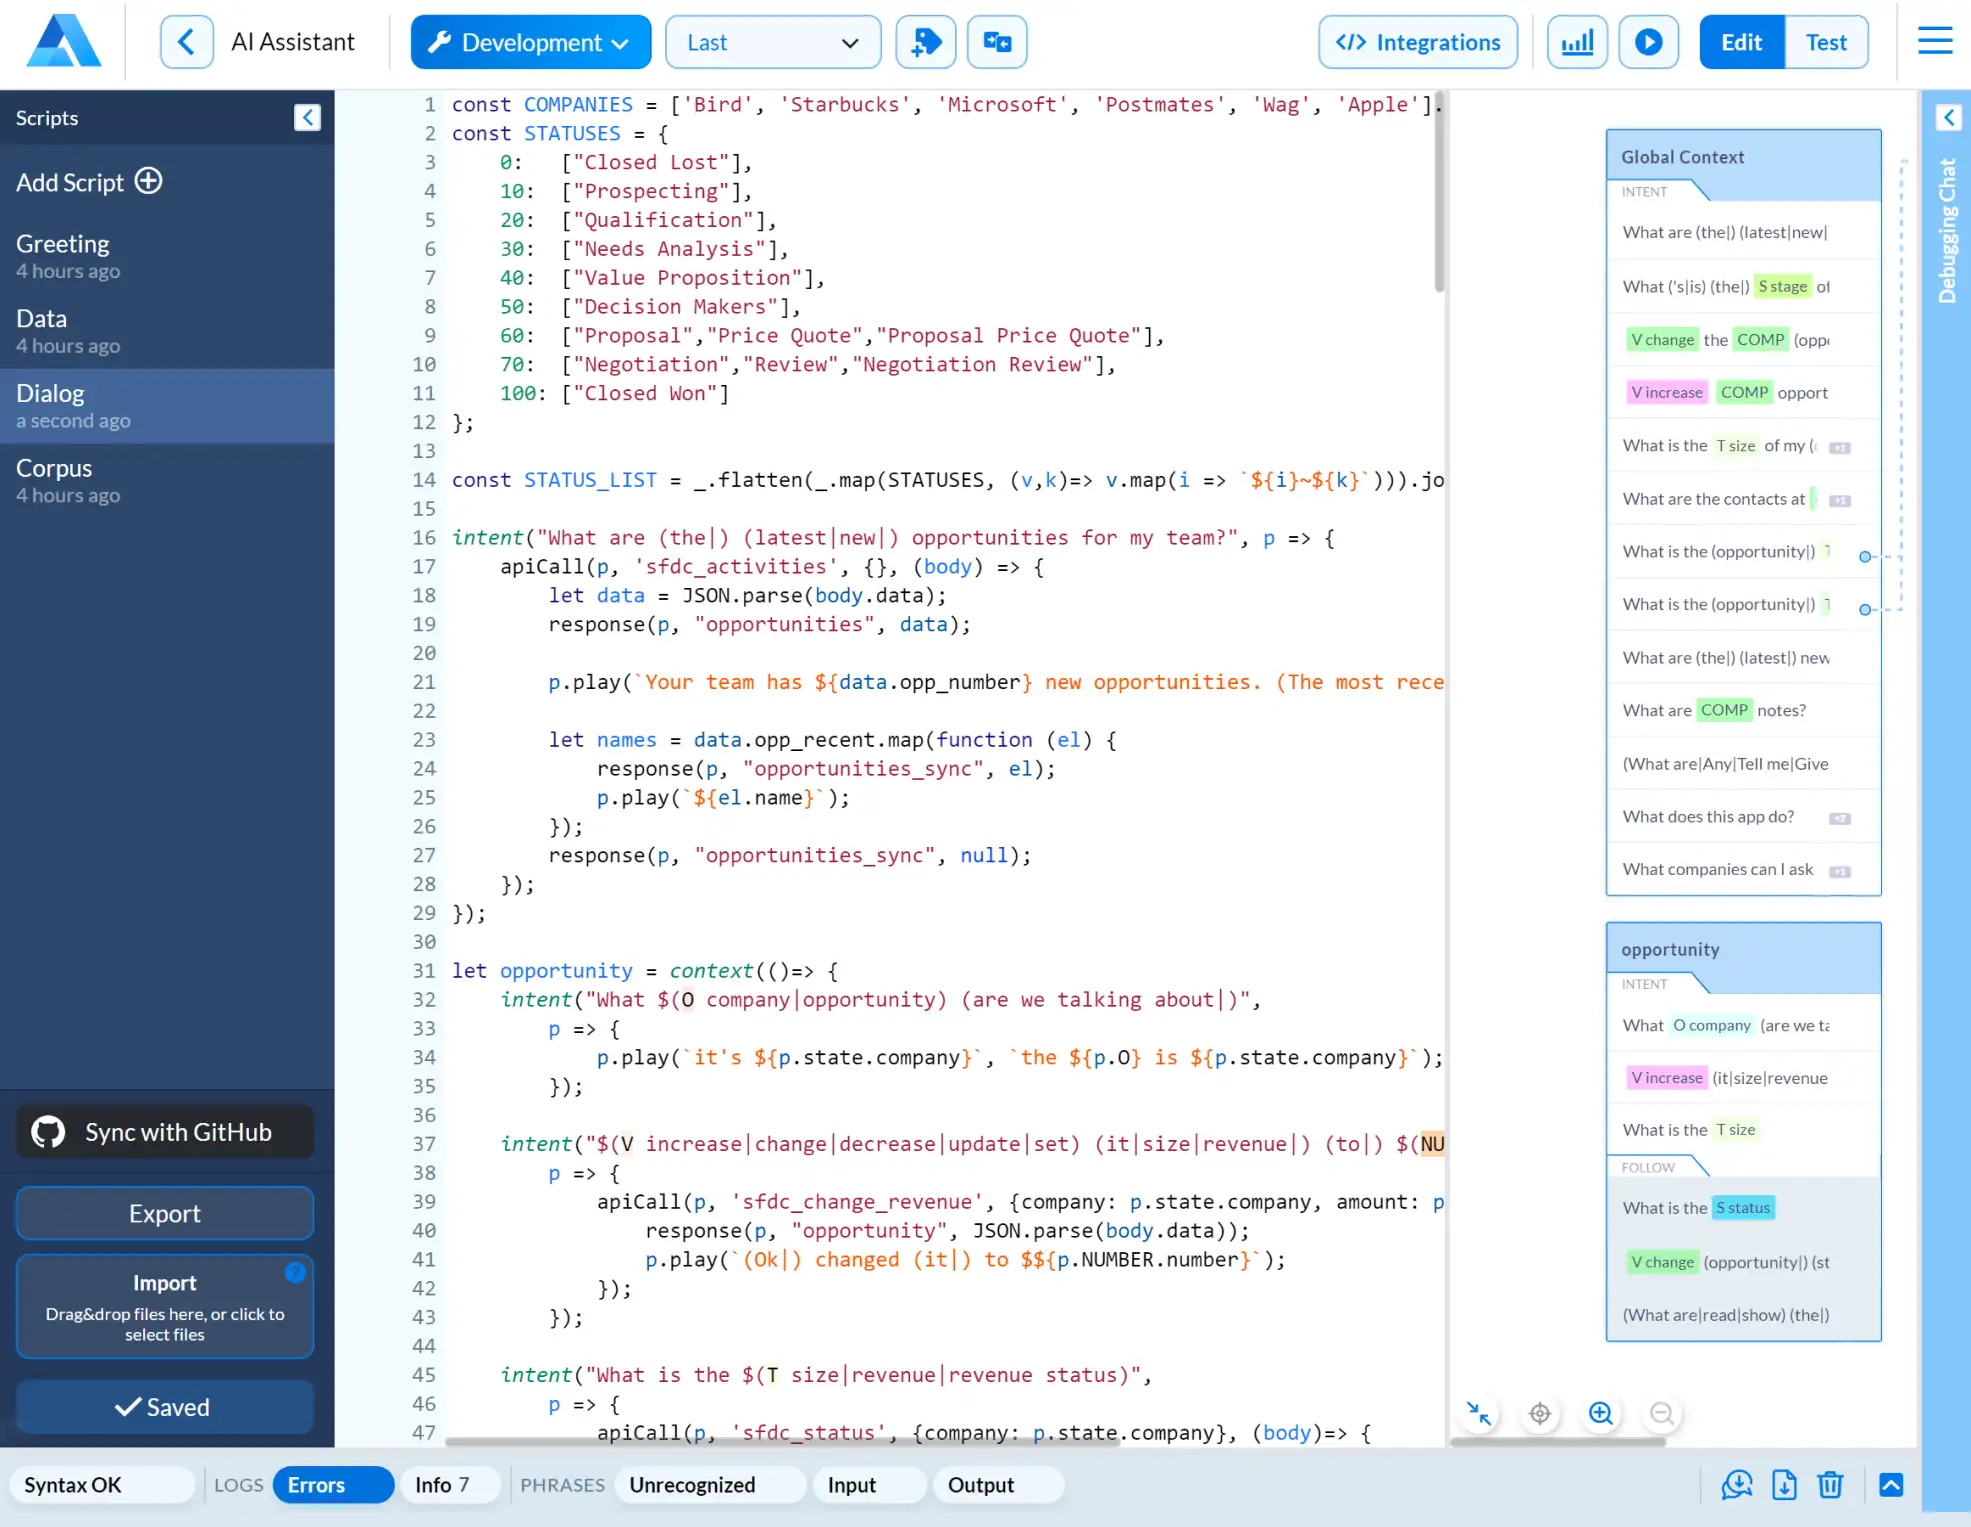The height and width of the screenshot is (1527, 1971).
Task: Click the zoom in flowchart icon
Action: coord(1600,1413)
